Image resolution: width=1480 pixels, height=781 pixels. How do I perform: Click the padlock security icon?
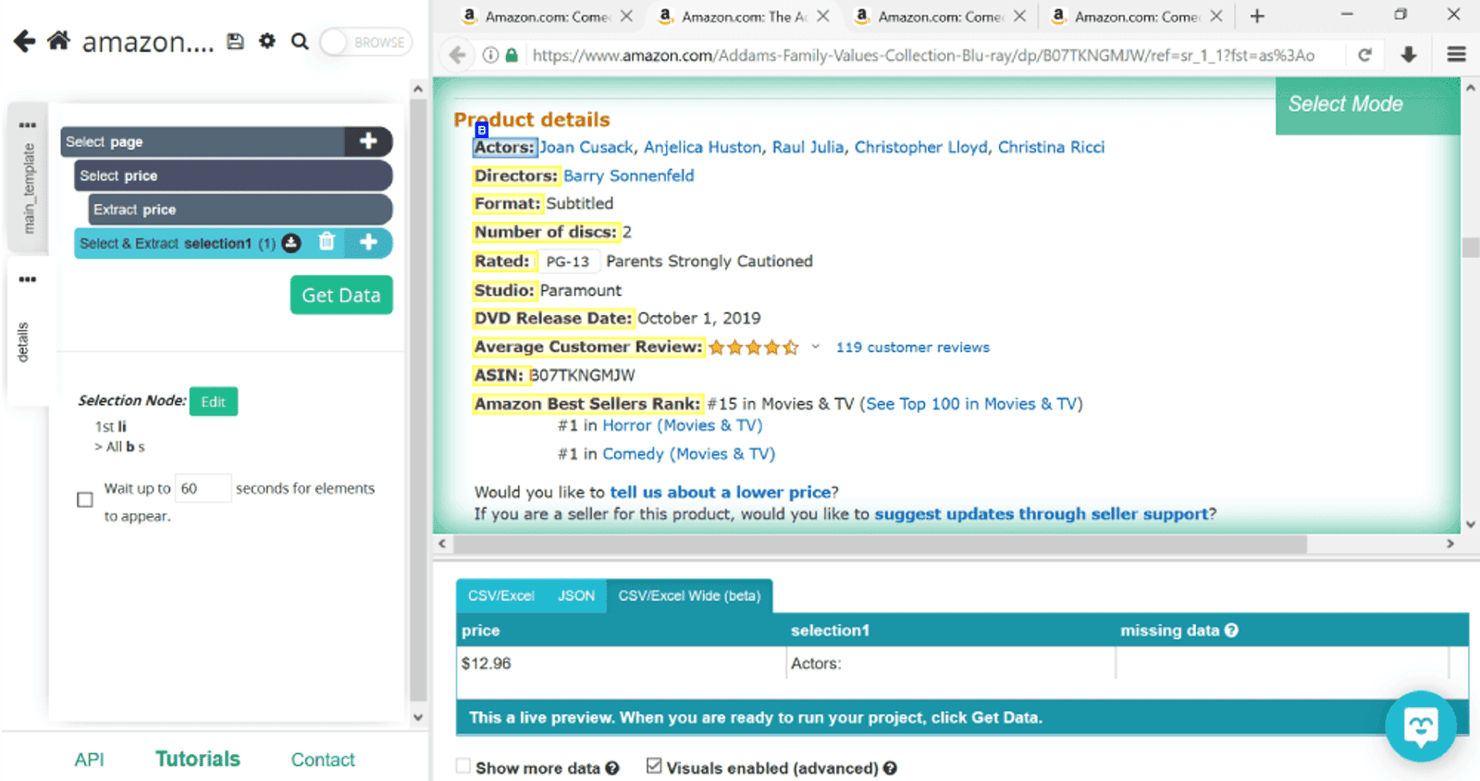pyautogui.click(x=512, y=55)
